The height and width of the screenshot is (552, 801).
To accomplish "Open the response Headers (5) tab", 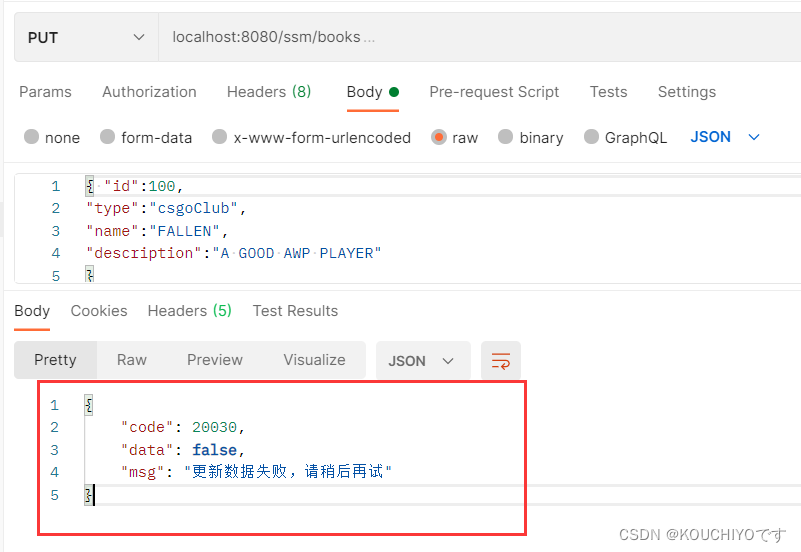I will point(190,311).
